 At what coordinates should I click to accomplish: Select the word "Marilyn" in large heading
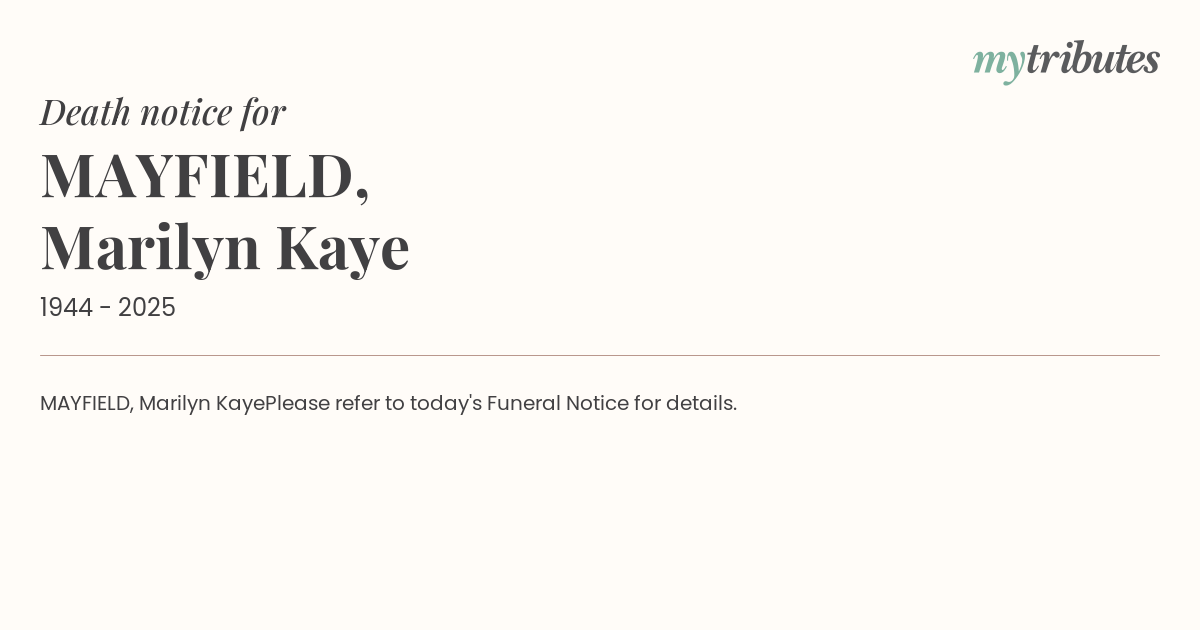click(x=151, y=249)
